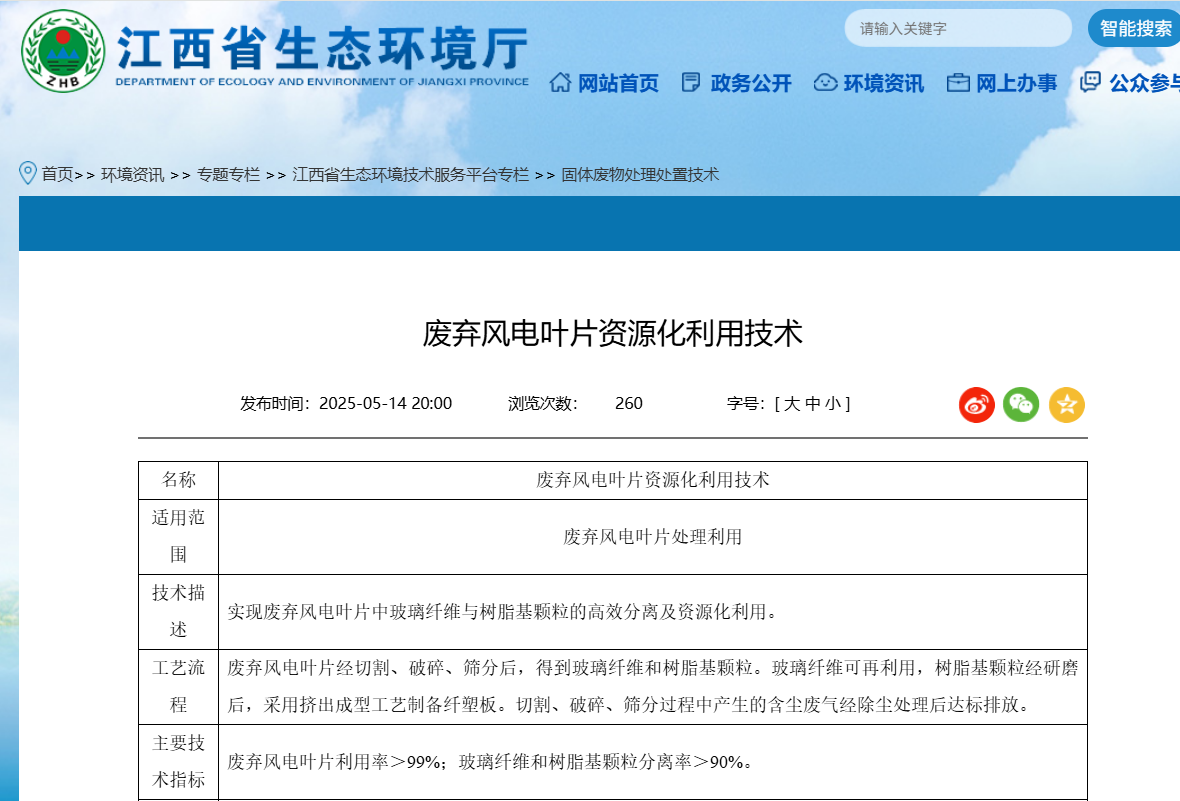Image resolution: width=1180 pixels, height=801 pixels.
Task: Open the 网上办事 navigation menu
Action: click(1016, 84)
